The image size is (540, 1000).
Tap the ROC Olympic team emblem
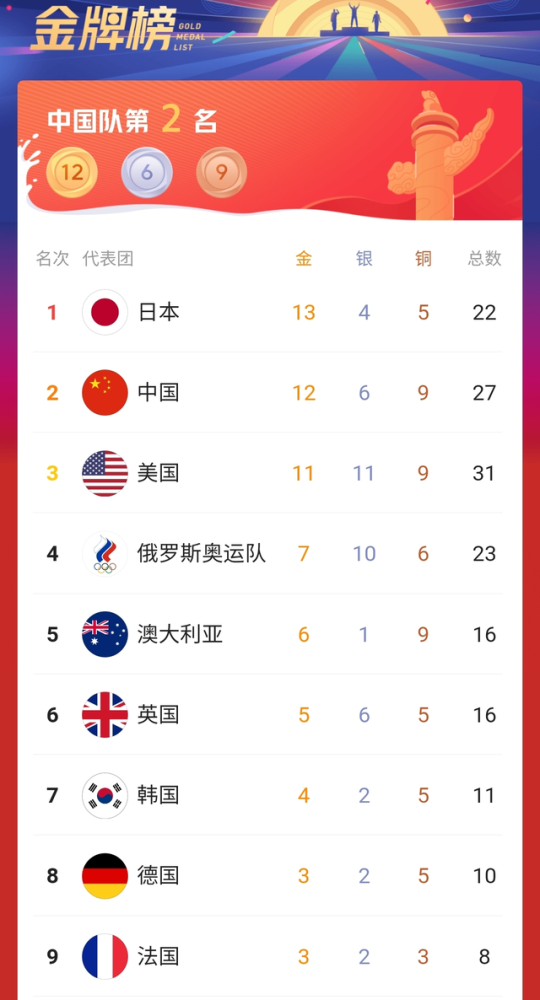coord(105,554)
